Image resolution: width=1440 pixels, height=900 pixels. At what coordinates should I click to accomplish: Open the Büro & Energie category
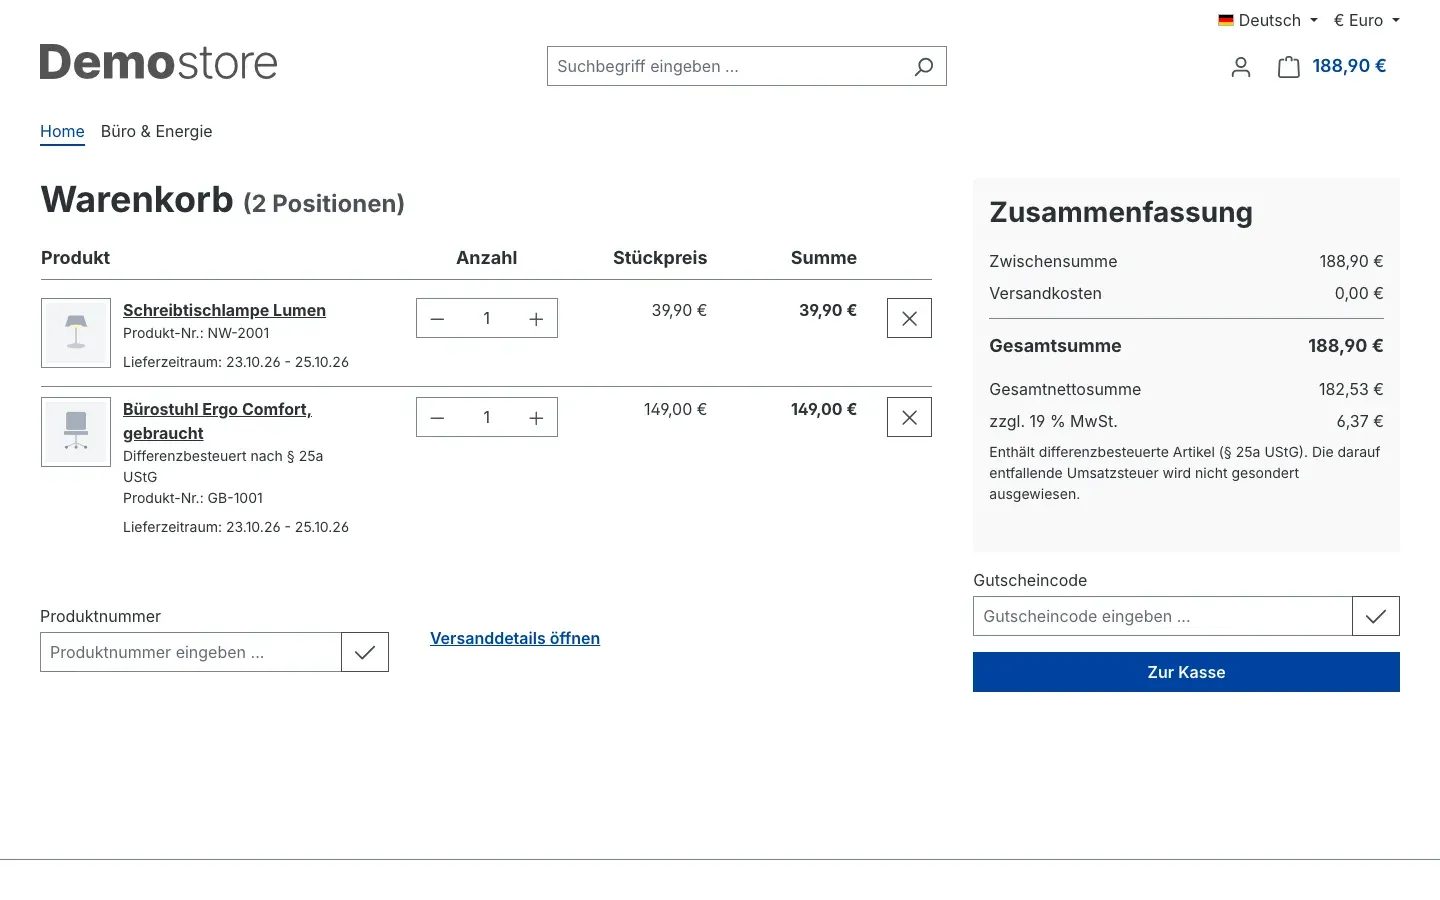click(157, 131)
